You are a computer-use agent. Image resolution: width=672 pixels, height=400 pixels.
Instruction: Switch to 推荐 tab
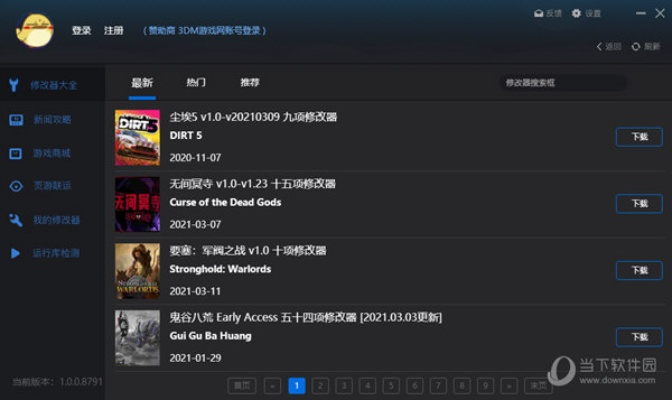coord(250,82)
